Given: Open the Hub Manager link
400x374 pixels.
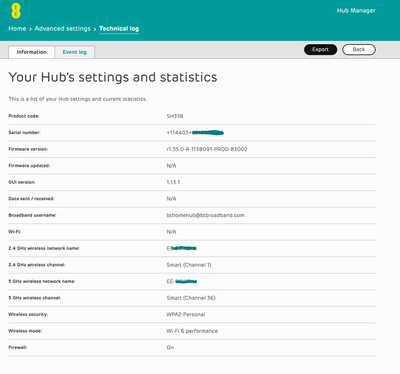Looking at the screenshot, I should pyautogui.click(x=356, y=11).
